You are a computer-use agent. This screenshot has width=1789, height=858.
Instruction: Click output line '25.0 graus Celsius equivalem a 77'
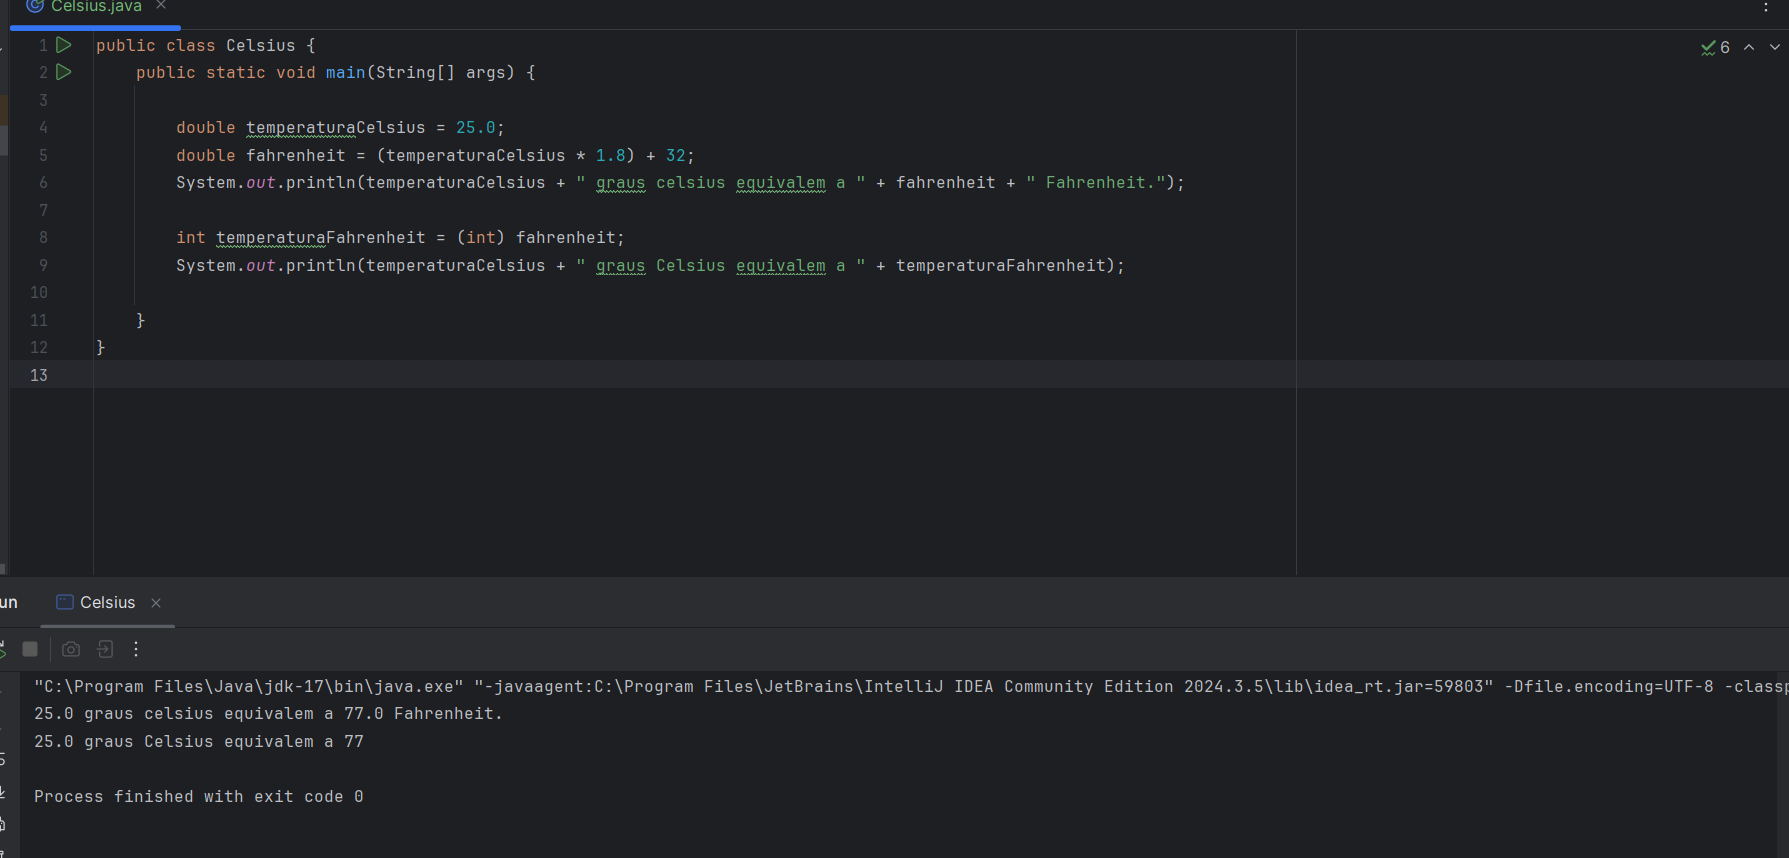(199, 742)
